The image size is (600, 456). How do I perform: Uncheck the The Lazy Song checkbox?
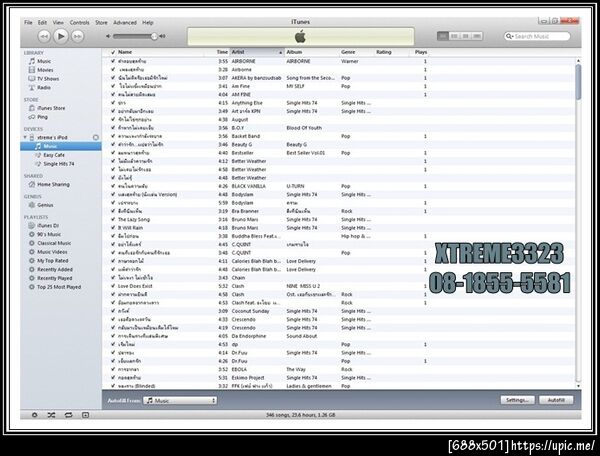(113, 220)
